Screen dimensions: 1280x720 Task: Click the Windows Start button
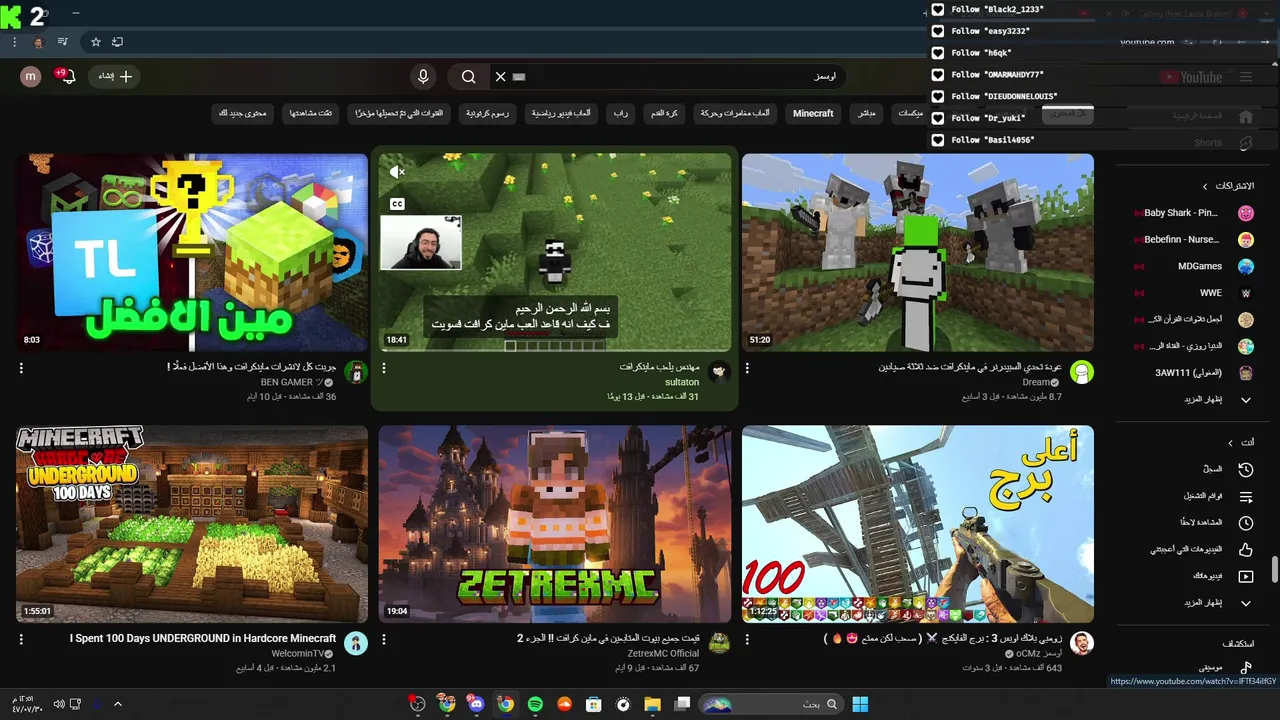860,704
